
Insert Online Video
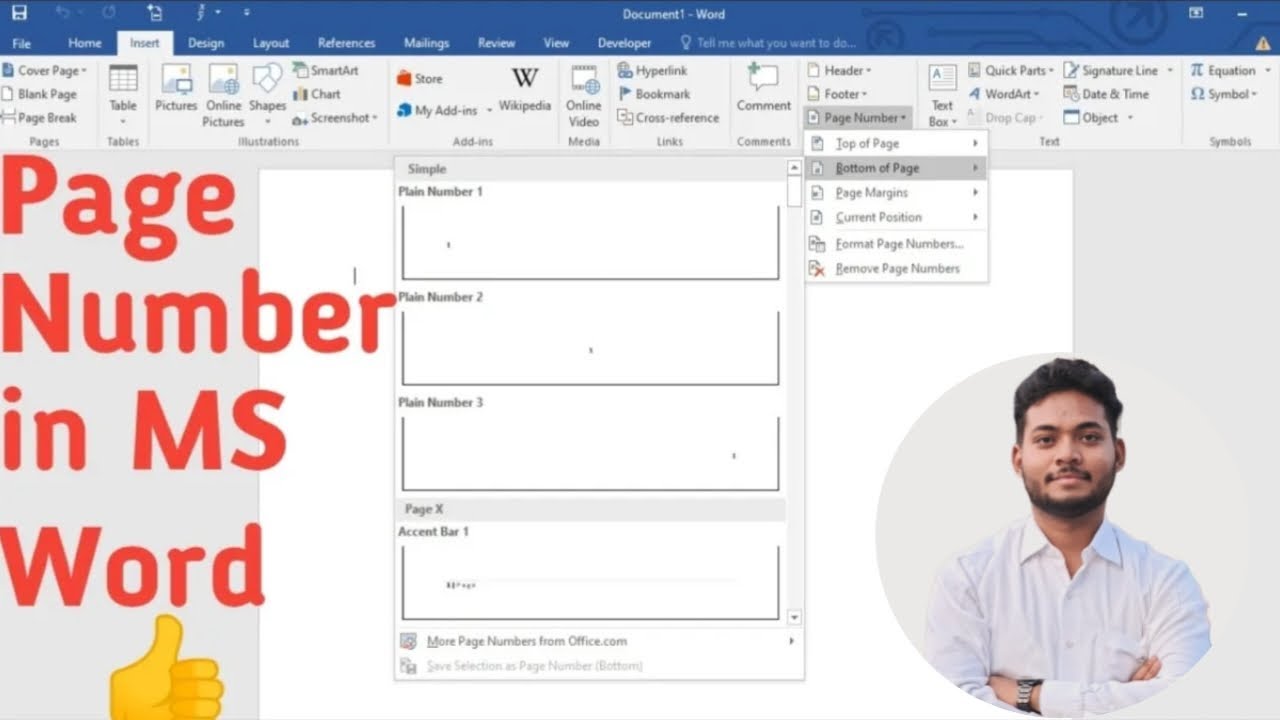pyautogui.click(x=584, y=95)
